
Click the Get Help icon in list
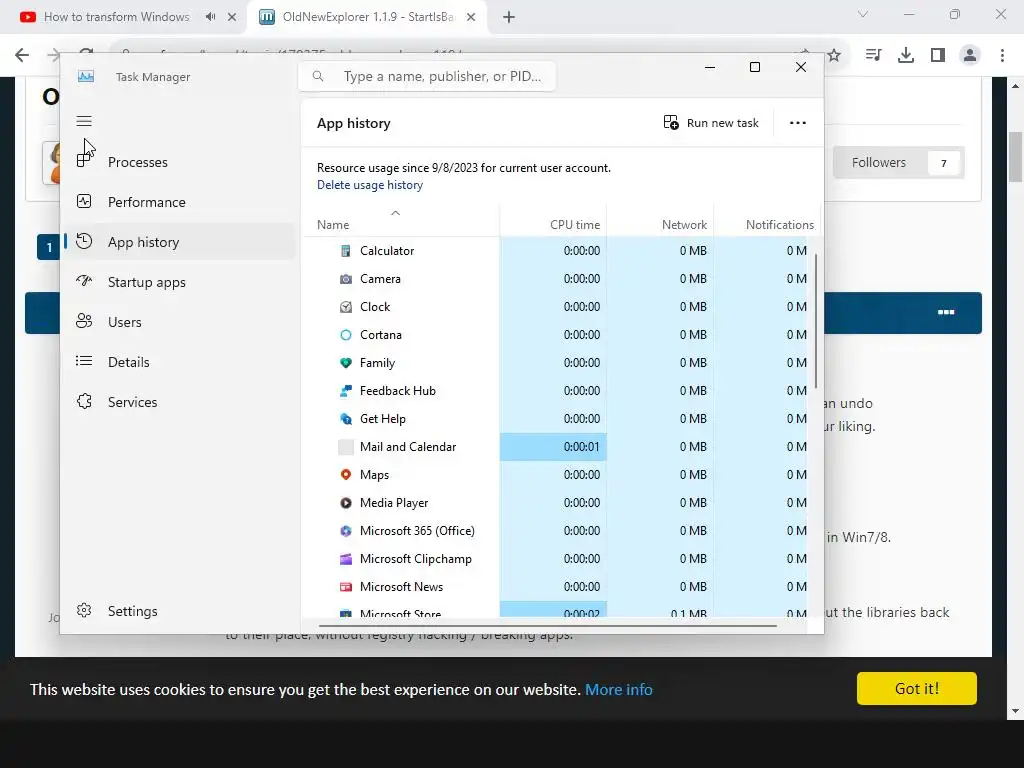(345, 419)
